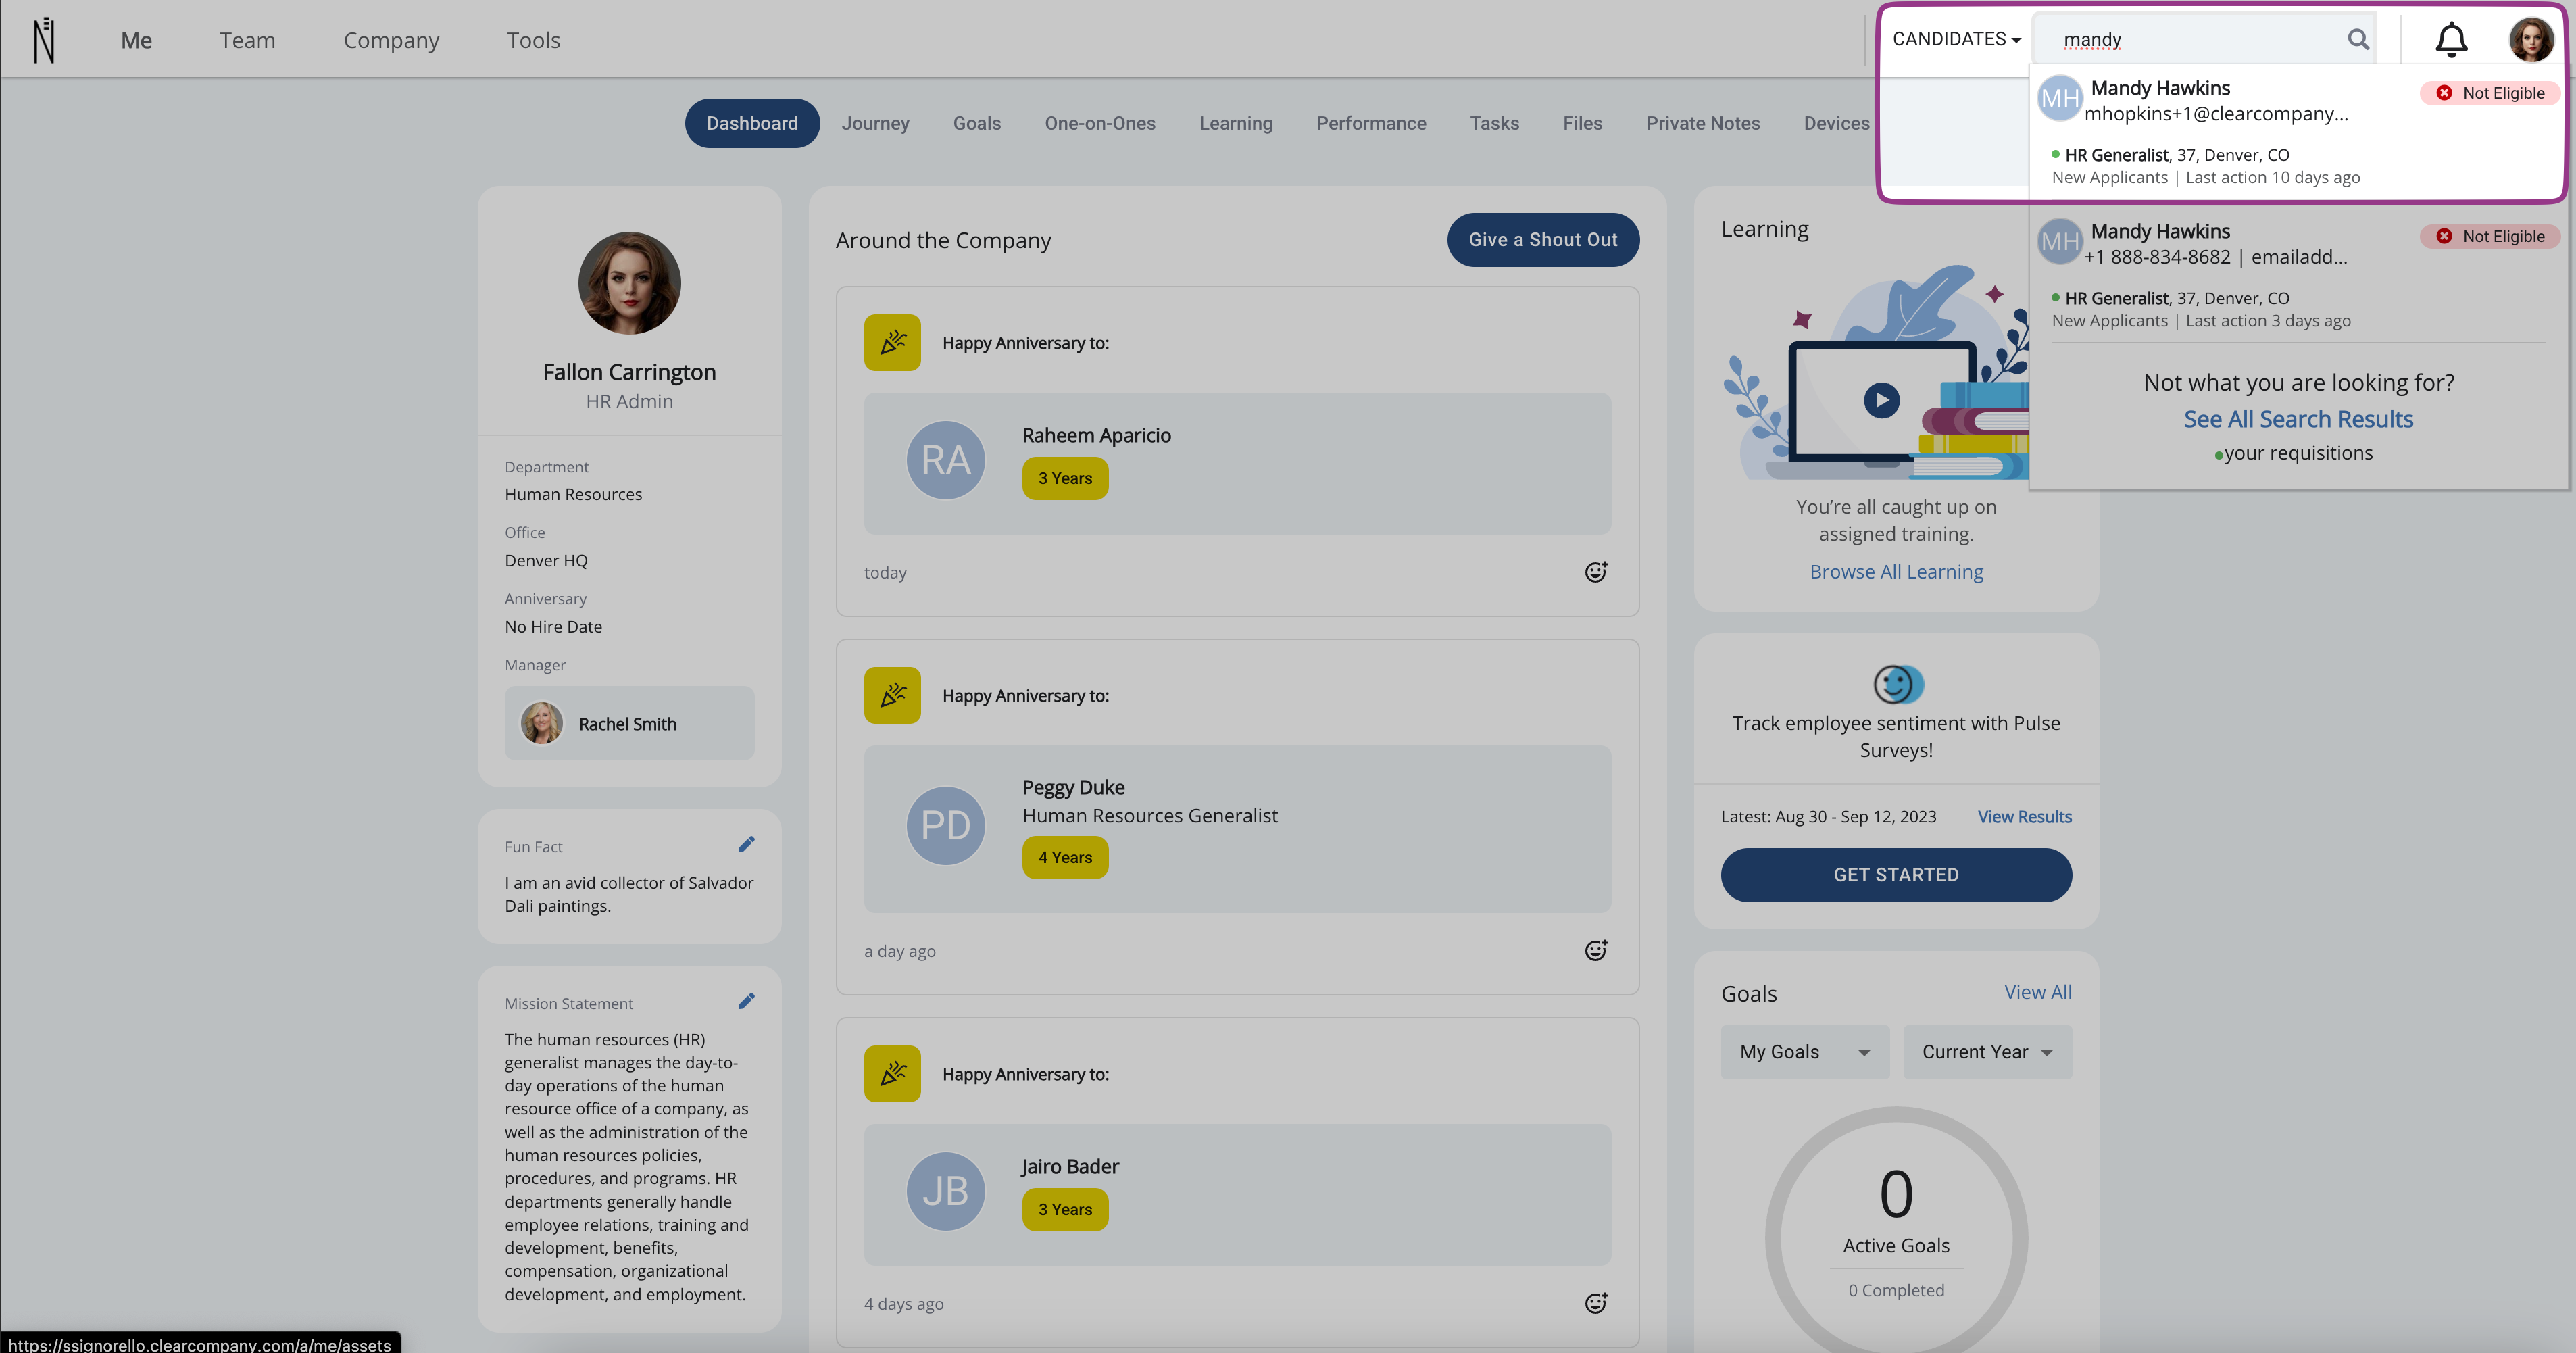
Task: Click Peggy Duke's name
Action: point(1073,787)
